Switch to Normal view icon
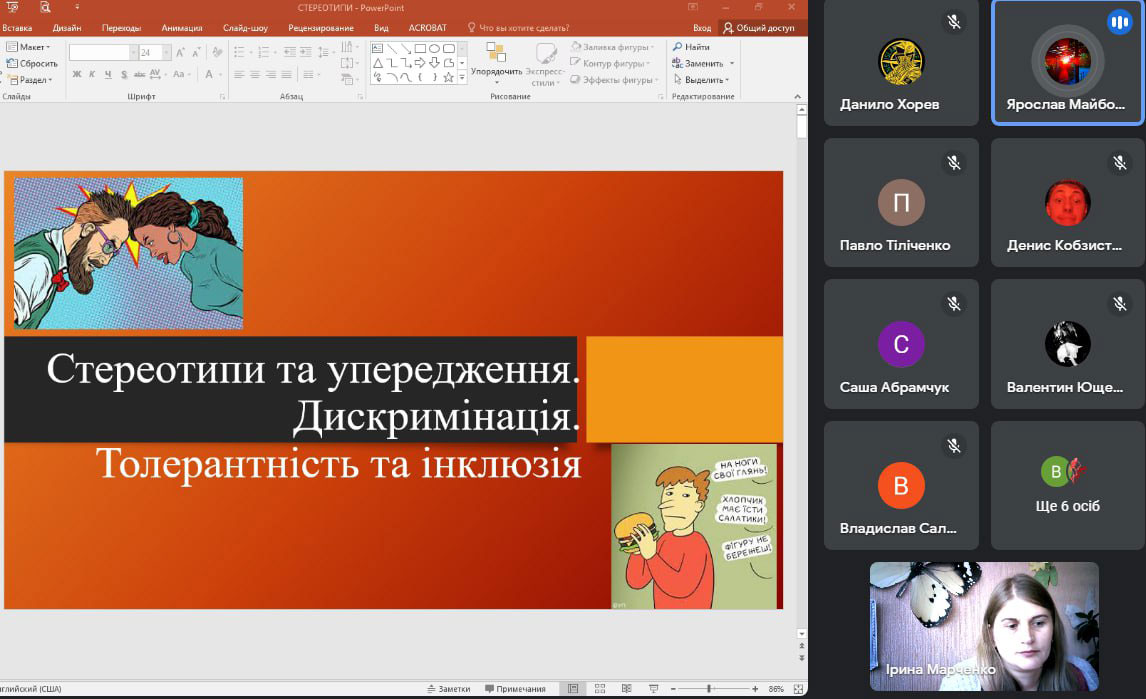Screen dimensions: 1146x699 [x=573, y=689]
